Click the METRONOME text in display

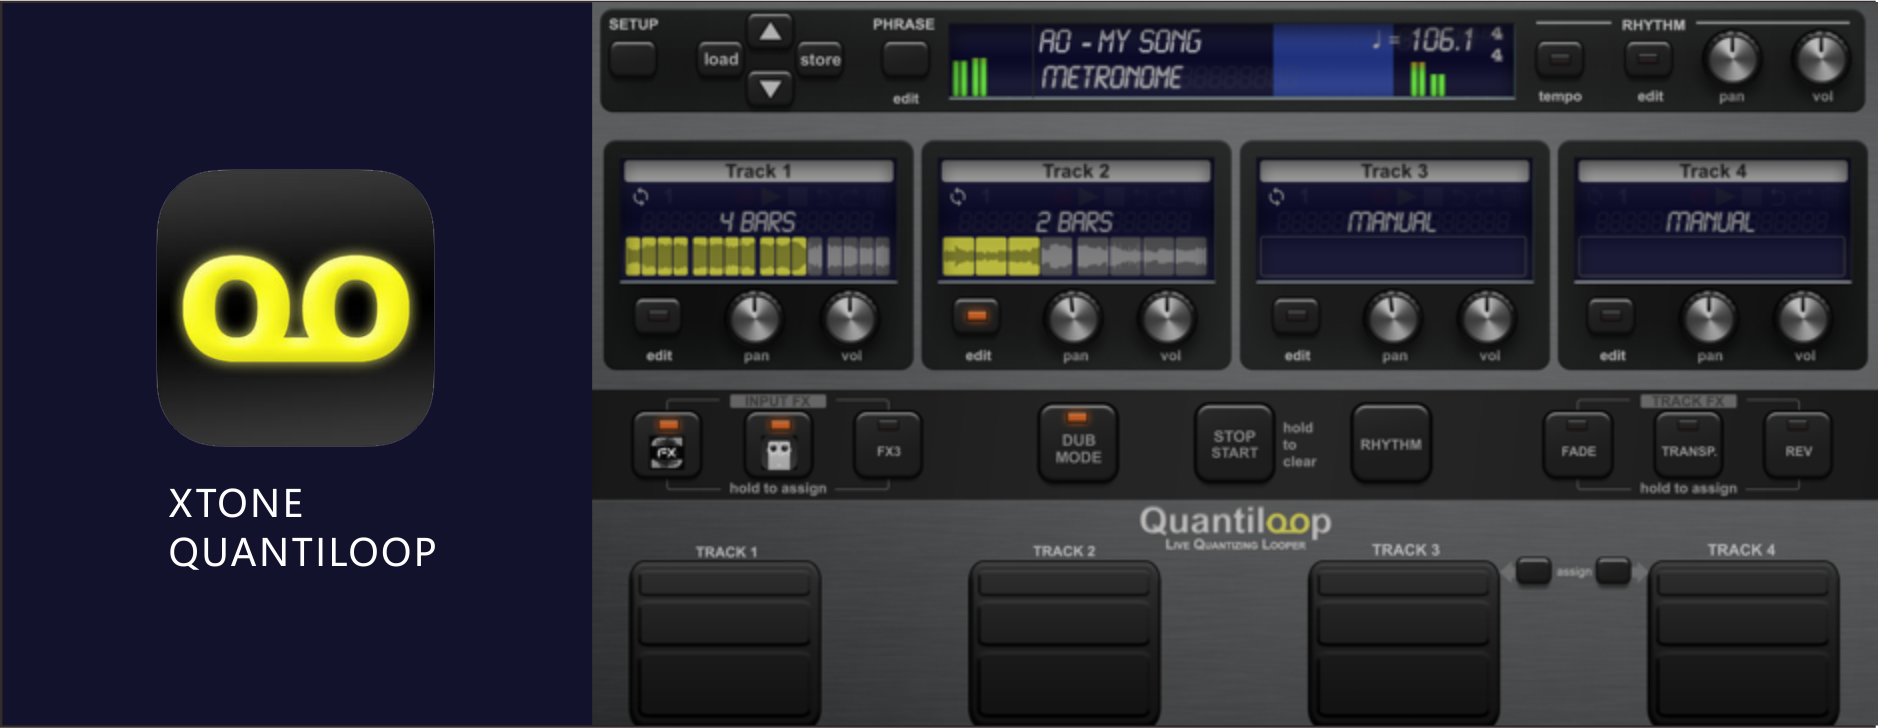pos(1111,77)
